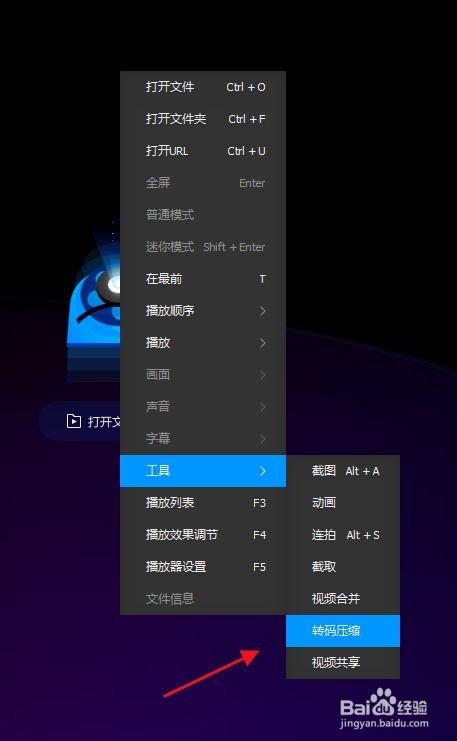Choose 打开文件夹 from context menu
Image resolution: width=457 pixels, height=741 pixels.
[x=203, y=119]
